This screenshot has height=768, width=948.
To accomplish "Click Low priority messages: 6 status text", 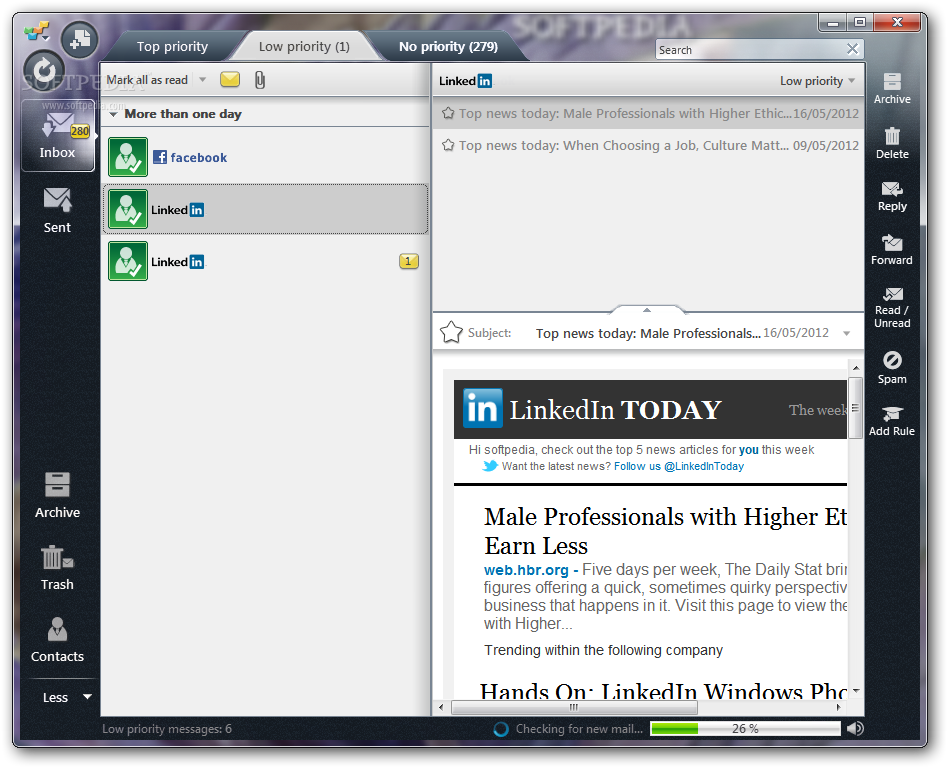I will 167,729.
